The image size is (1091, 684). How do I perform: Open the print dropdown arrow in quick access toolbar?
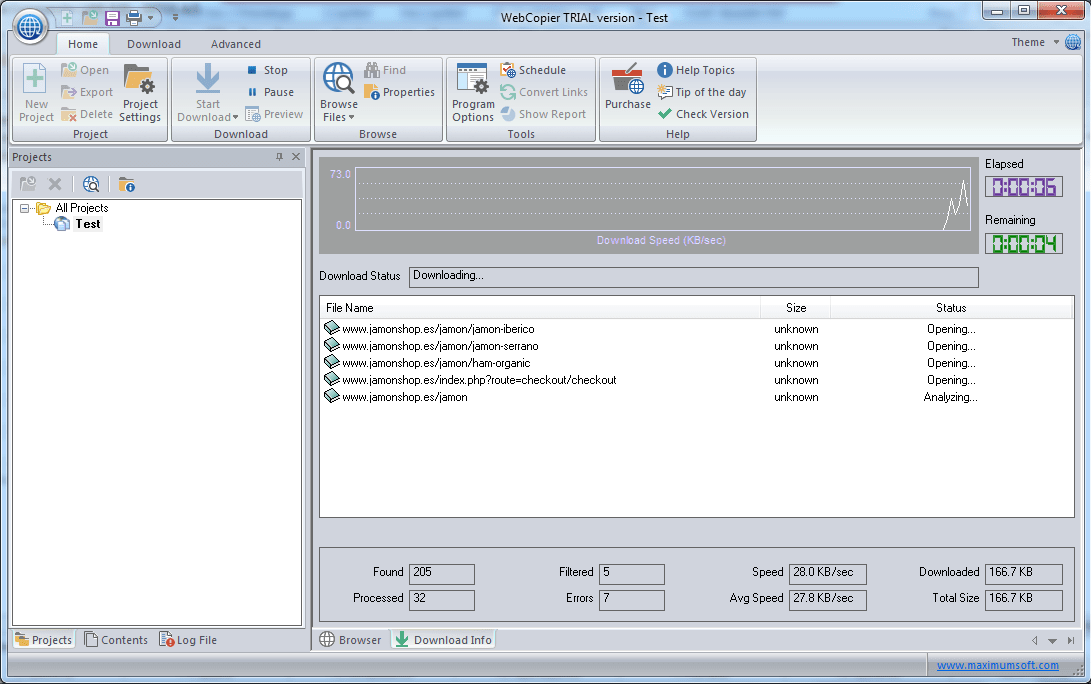pyautogui.click(x=150, y=18)
